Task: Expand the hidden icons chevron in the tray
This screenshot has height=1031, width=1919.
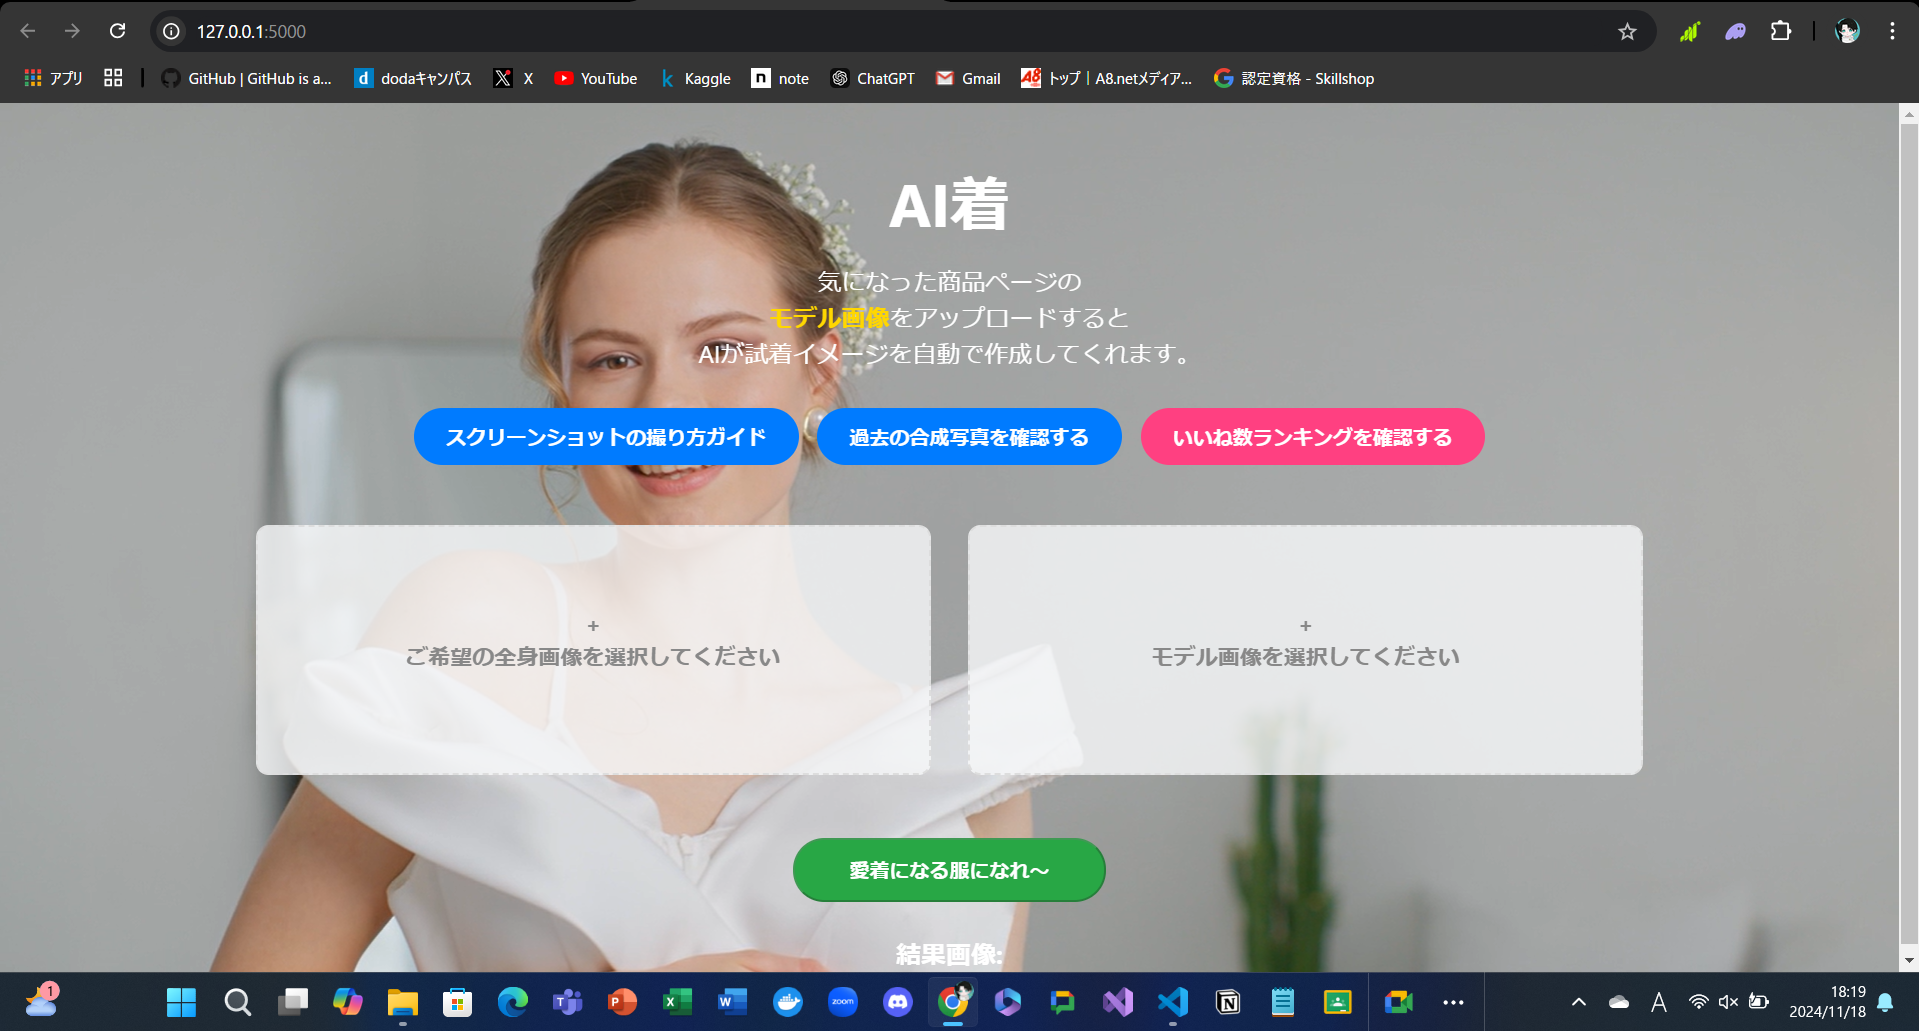Action: (1578, 1002)
